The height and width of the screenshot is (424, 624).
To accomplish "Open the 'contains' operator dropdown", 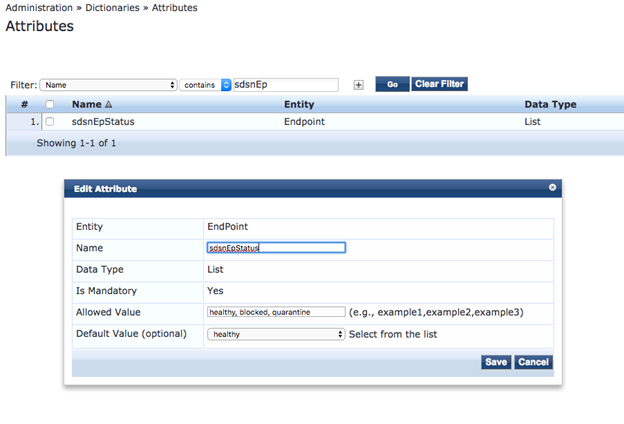I will [206, 85].
